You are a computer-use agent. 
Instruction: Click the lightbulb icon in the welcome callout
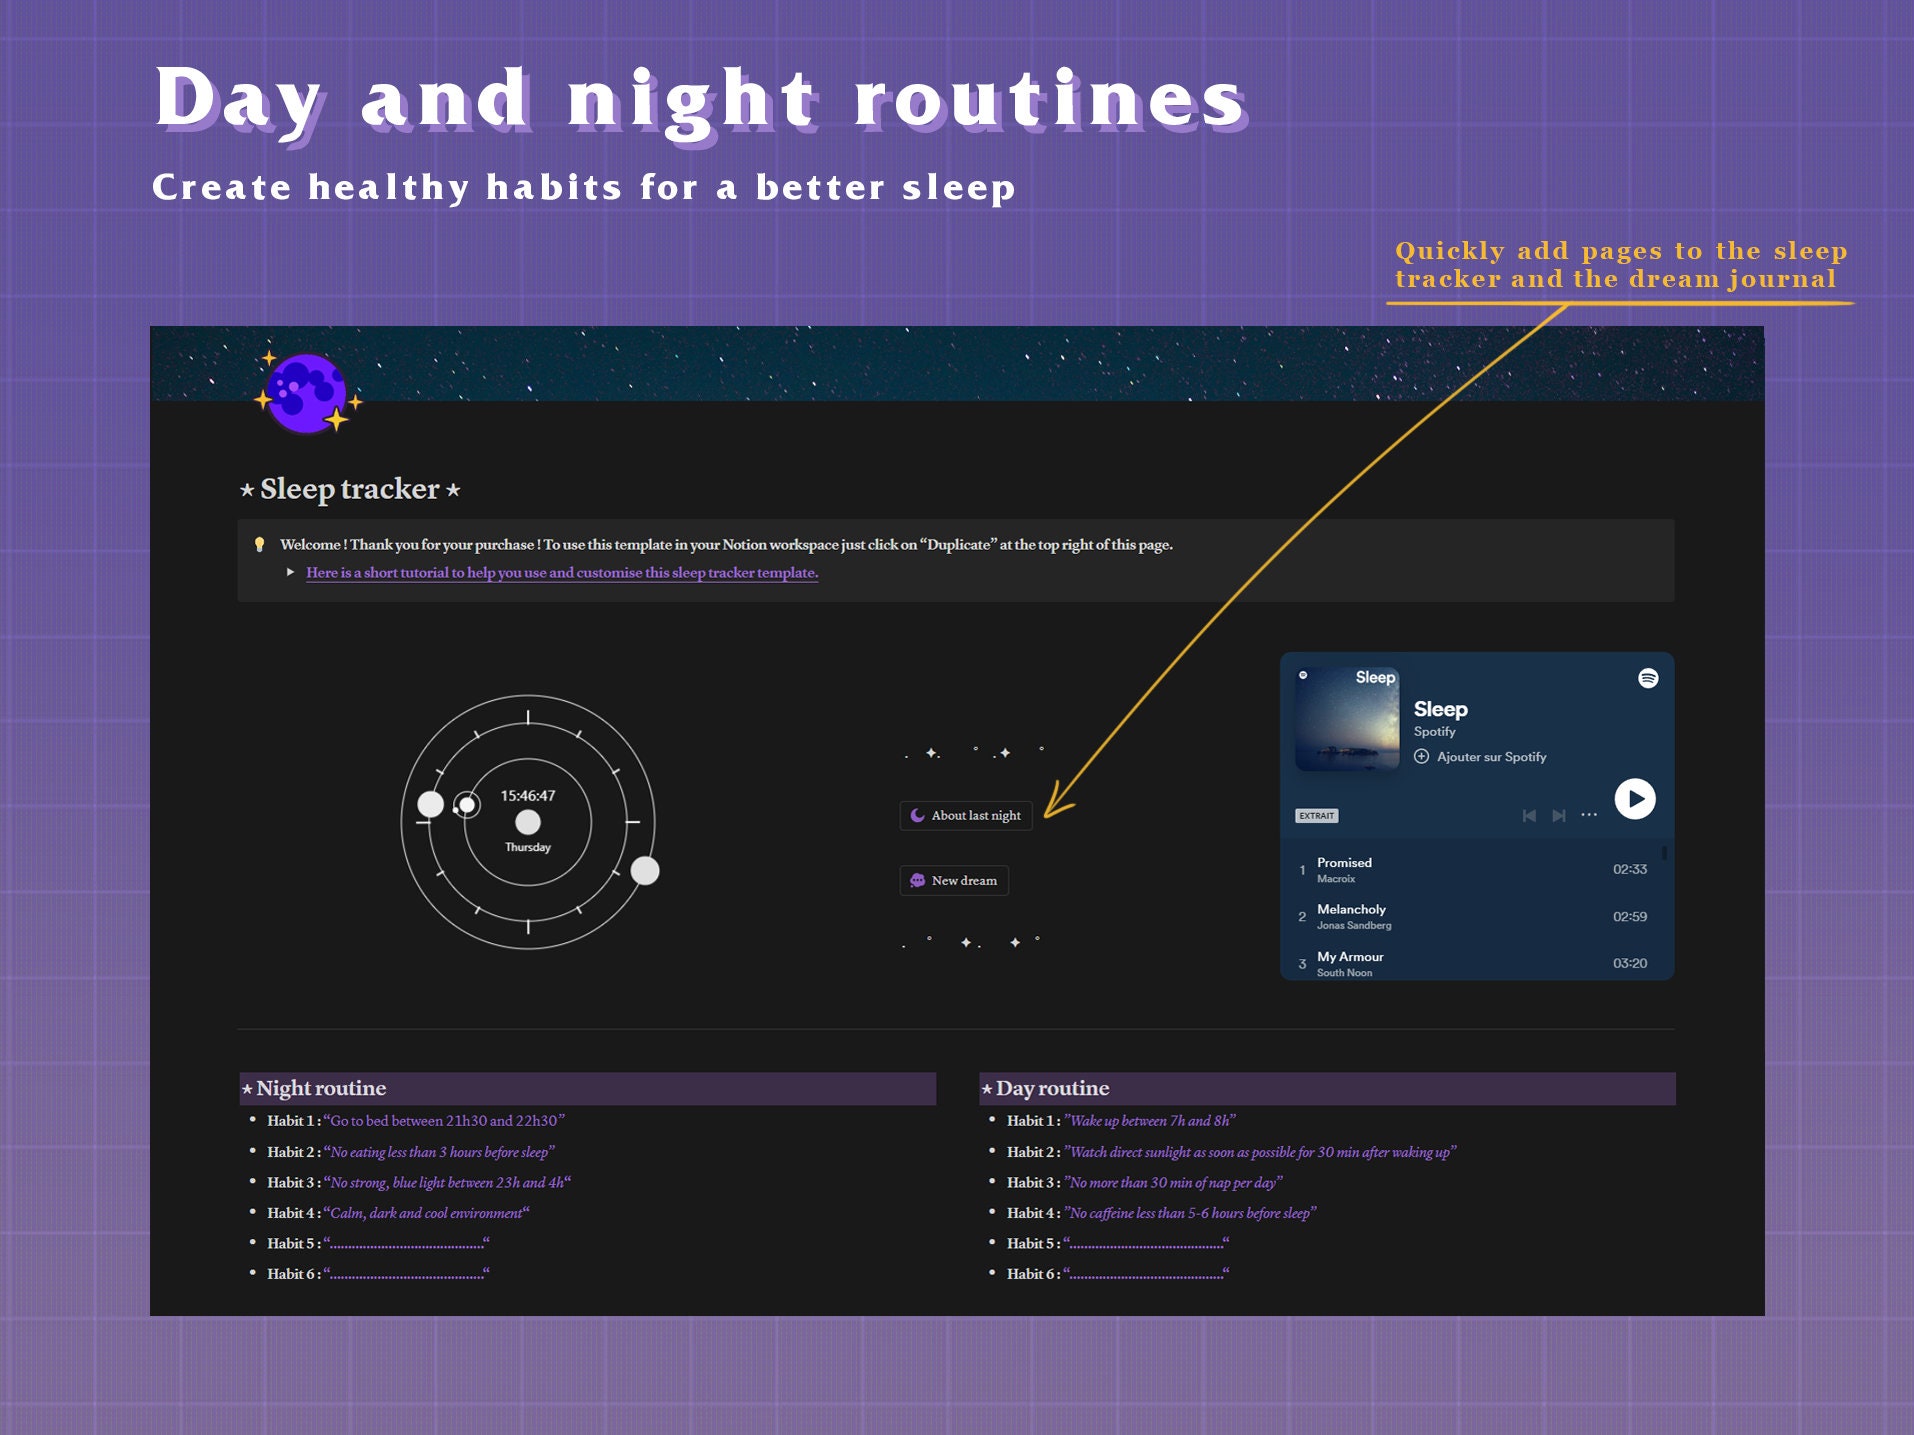tap(258, 544)
